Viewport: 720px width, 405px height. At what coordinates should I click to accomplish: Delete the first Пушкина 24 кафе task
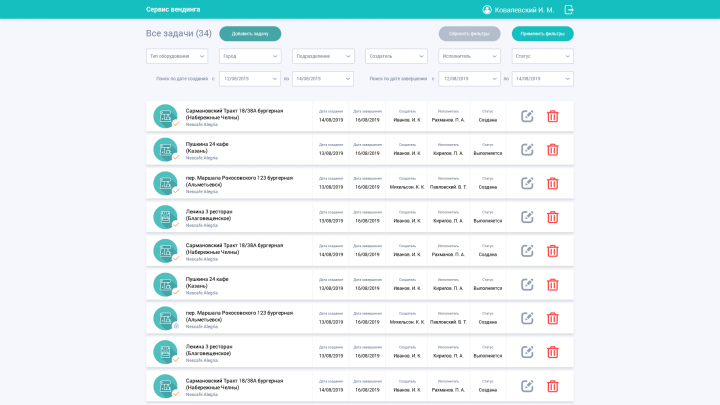pos(552,150)
